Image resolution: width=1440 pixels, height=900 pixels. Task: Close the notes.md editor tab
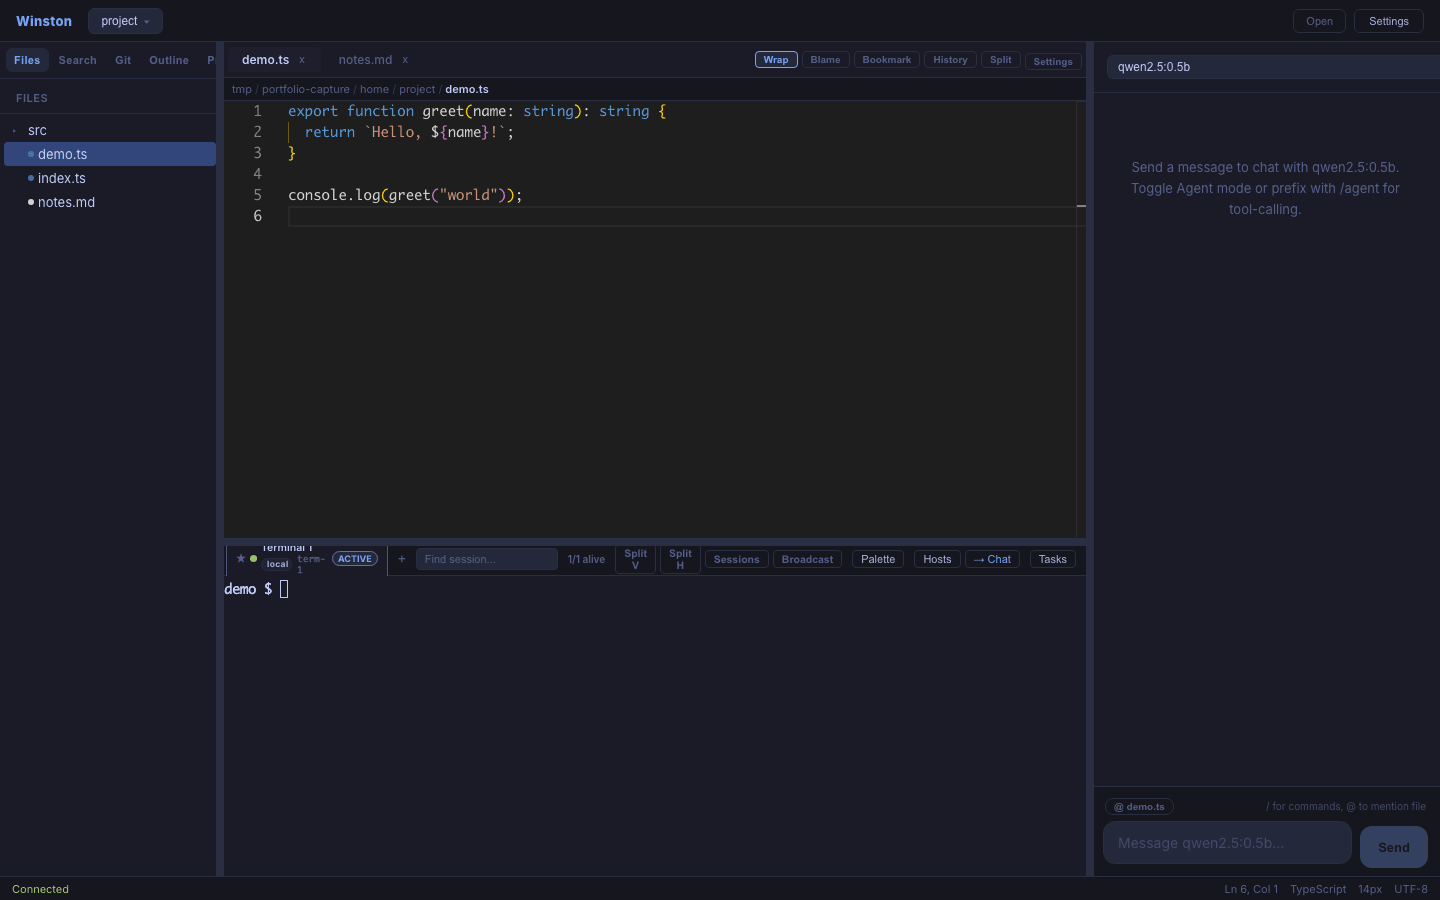[405, 60]
